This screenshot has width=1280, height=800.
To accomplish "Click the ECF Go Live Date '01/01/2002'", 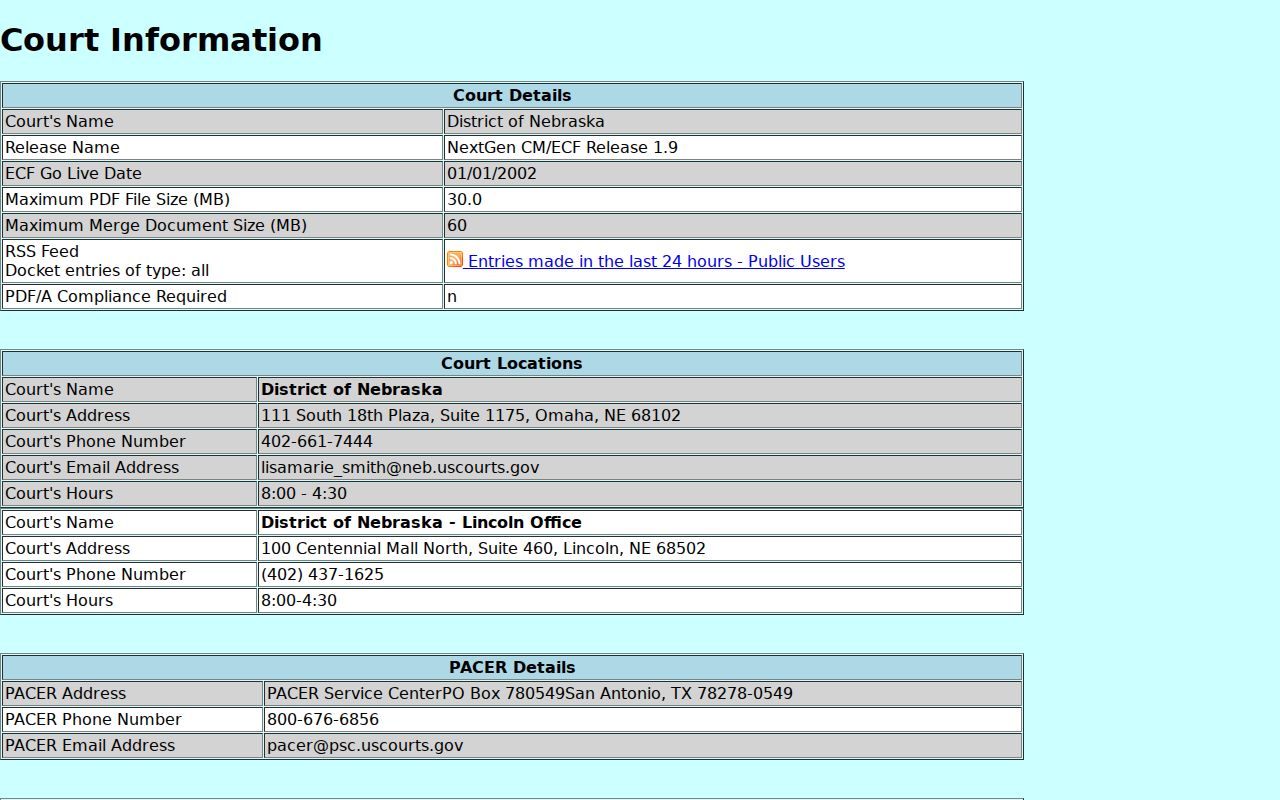I will coord(492,173).
